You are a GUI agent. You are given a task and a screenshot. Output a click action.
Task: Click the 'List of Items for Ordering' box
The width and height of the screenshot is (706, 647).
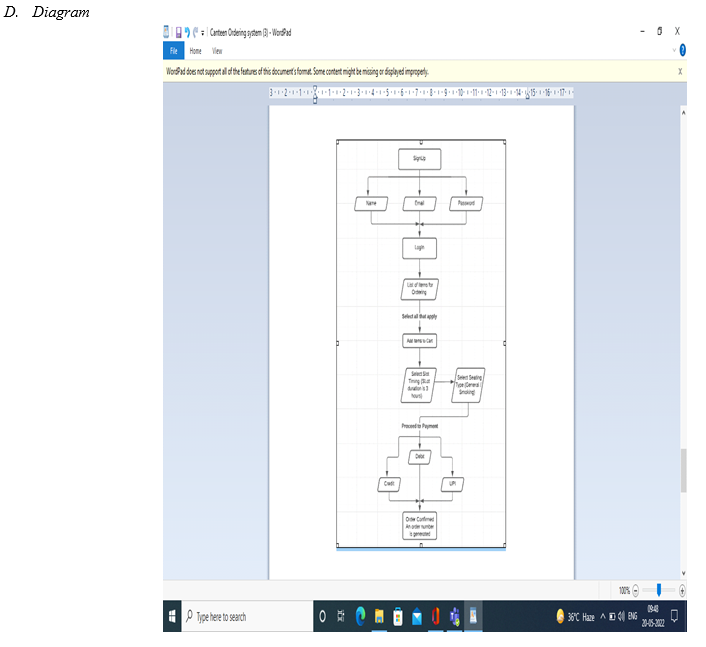point(420,289)
